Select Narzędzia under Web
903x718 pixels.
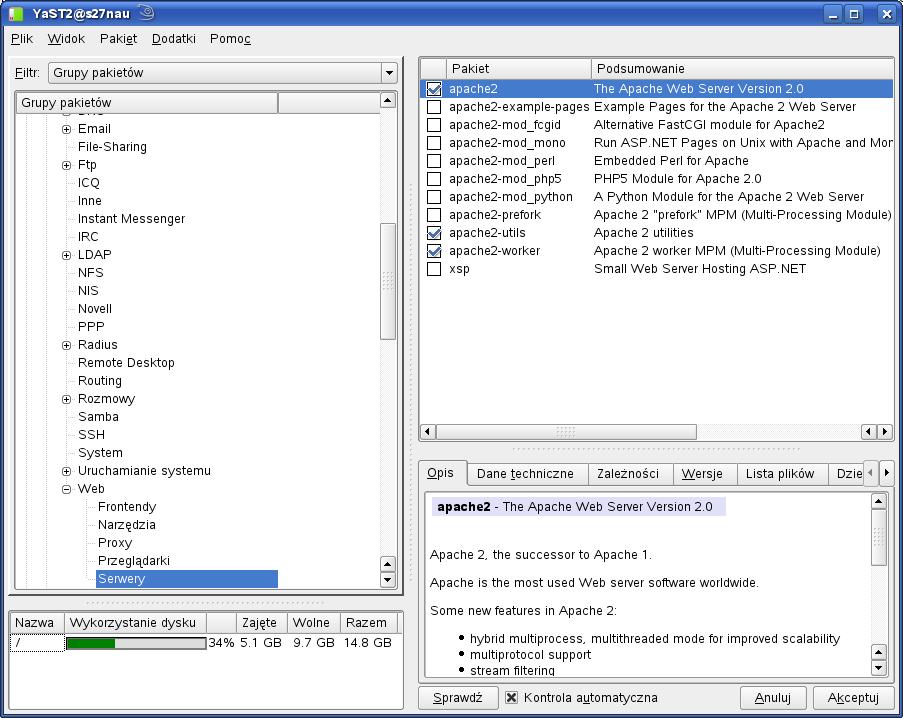click(x=127, y=525)
